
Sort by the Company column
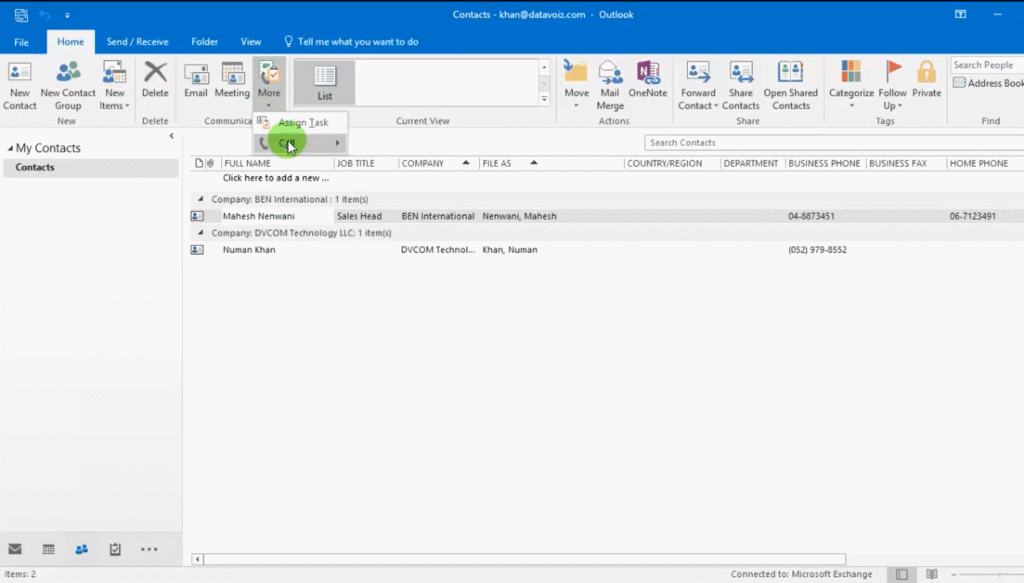point(438,163)
